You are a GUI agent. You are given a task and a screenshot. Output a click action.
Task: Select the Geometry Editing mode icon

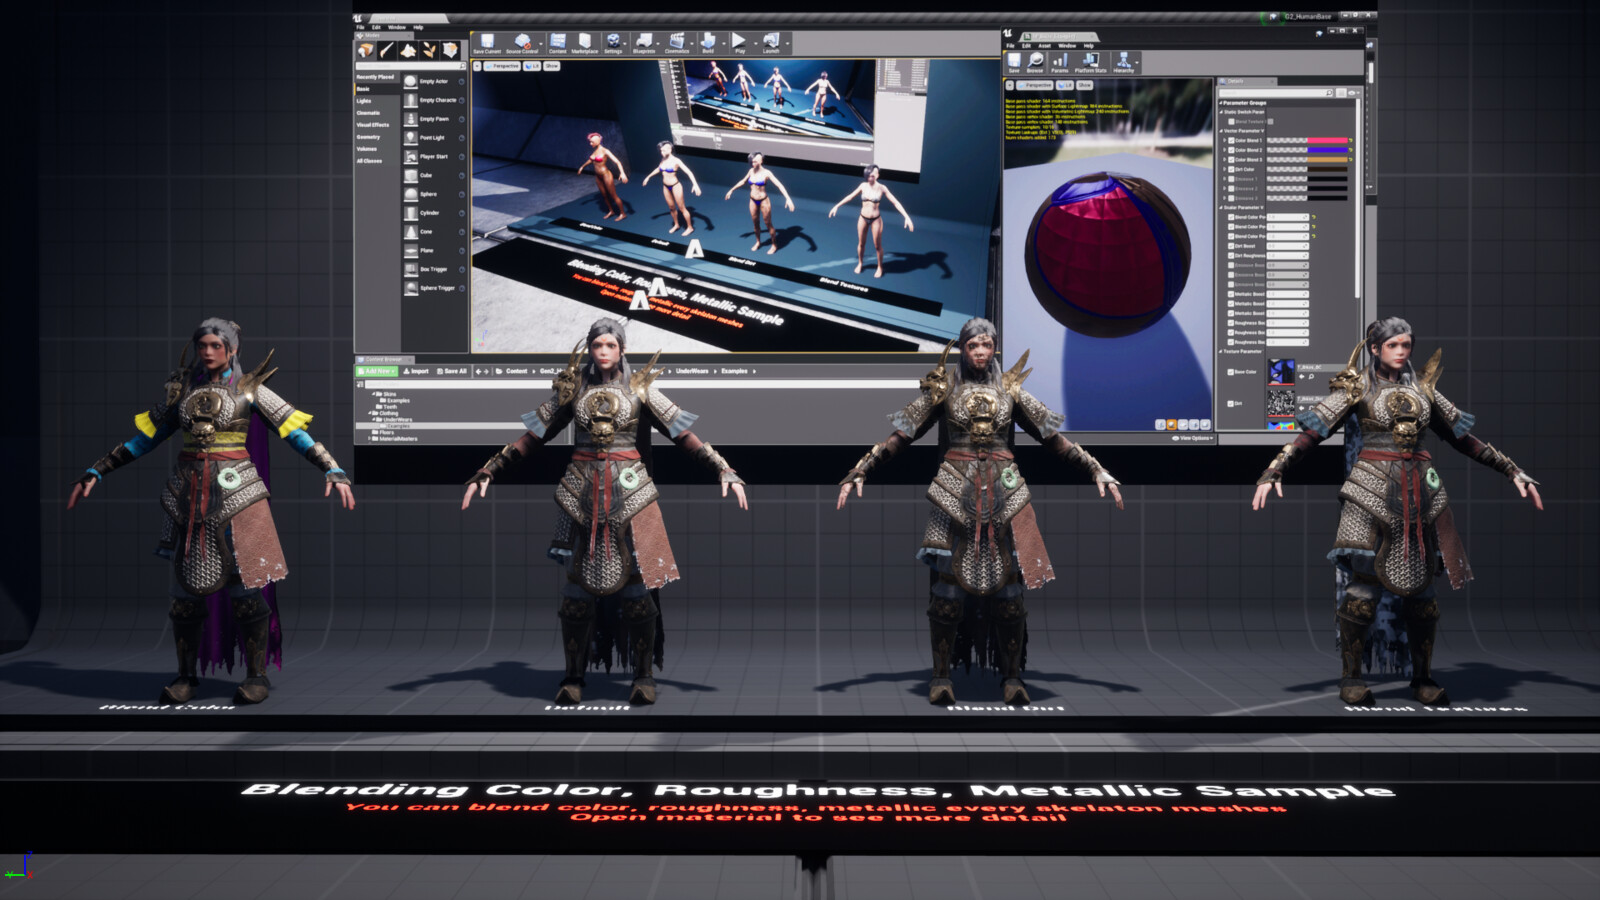(x=450, y=50)
